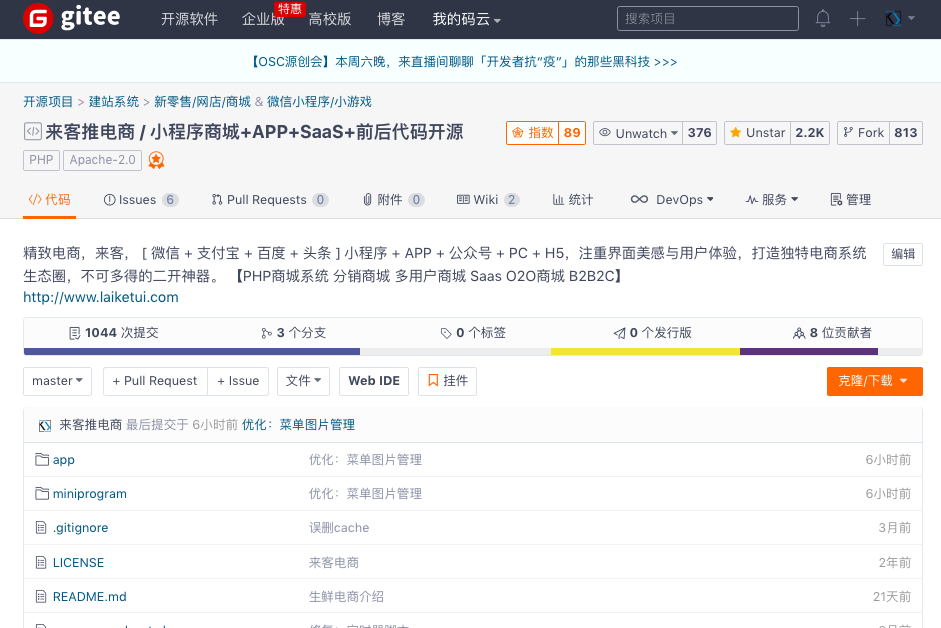This screenshot has height=628, width=941.
Task: Click the yellow language bar segment
Action: (645, 351)
